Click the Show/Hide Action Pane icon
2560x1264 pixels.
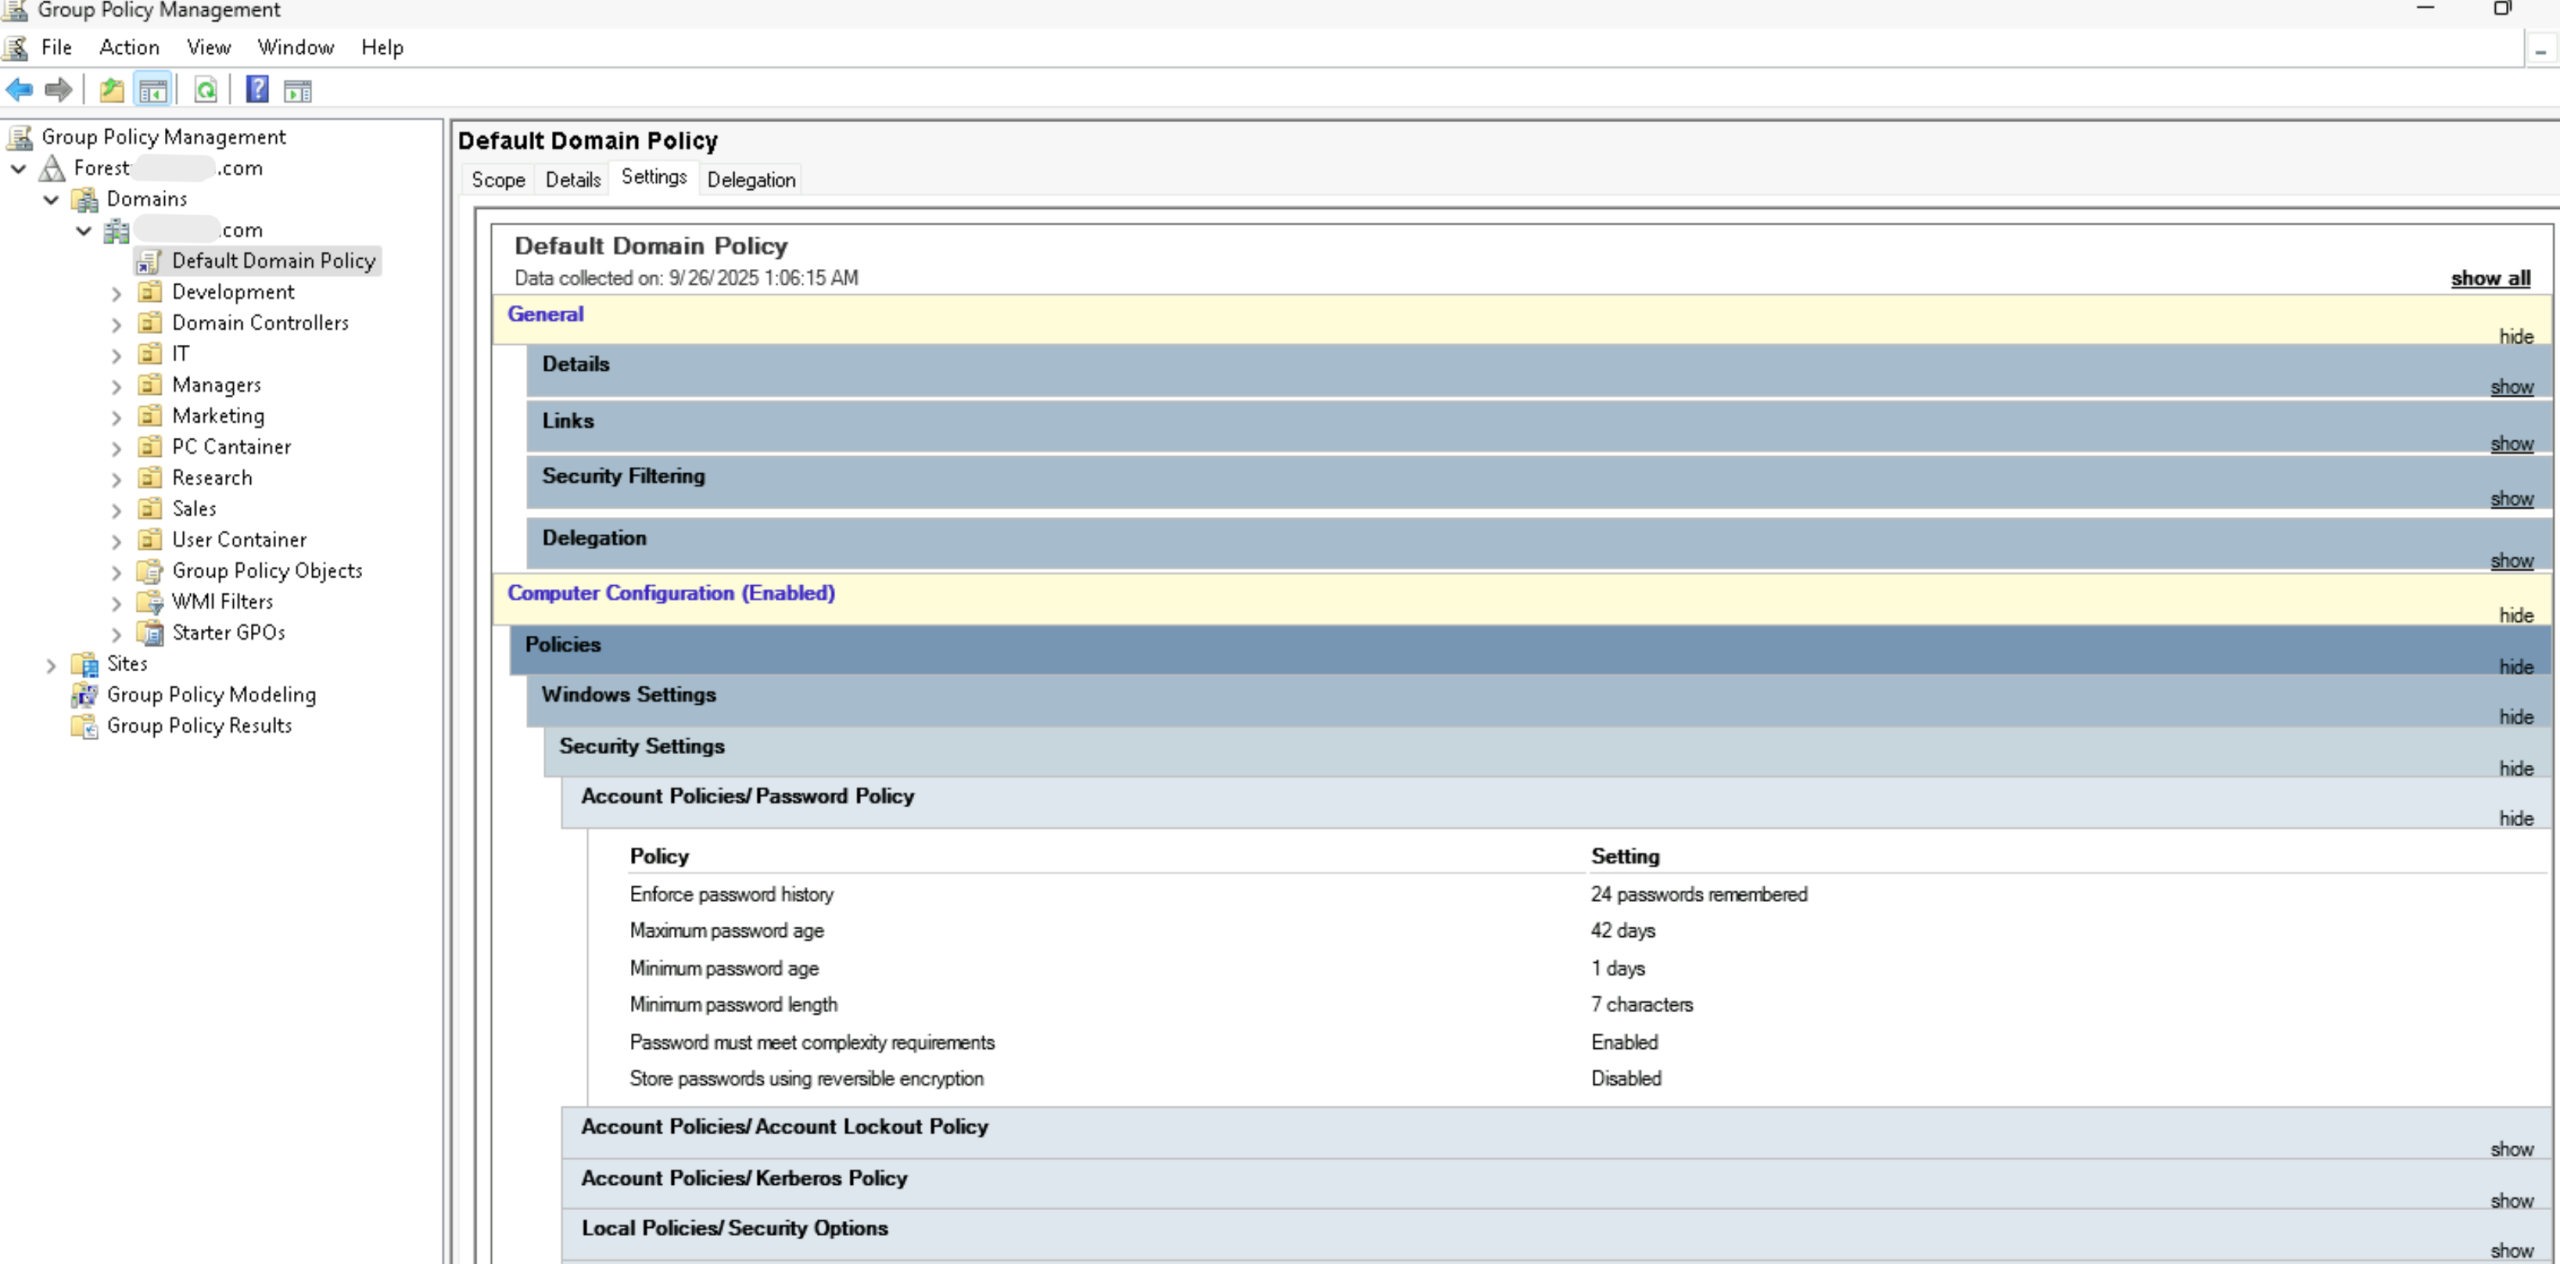point(298,90)
